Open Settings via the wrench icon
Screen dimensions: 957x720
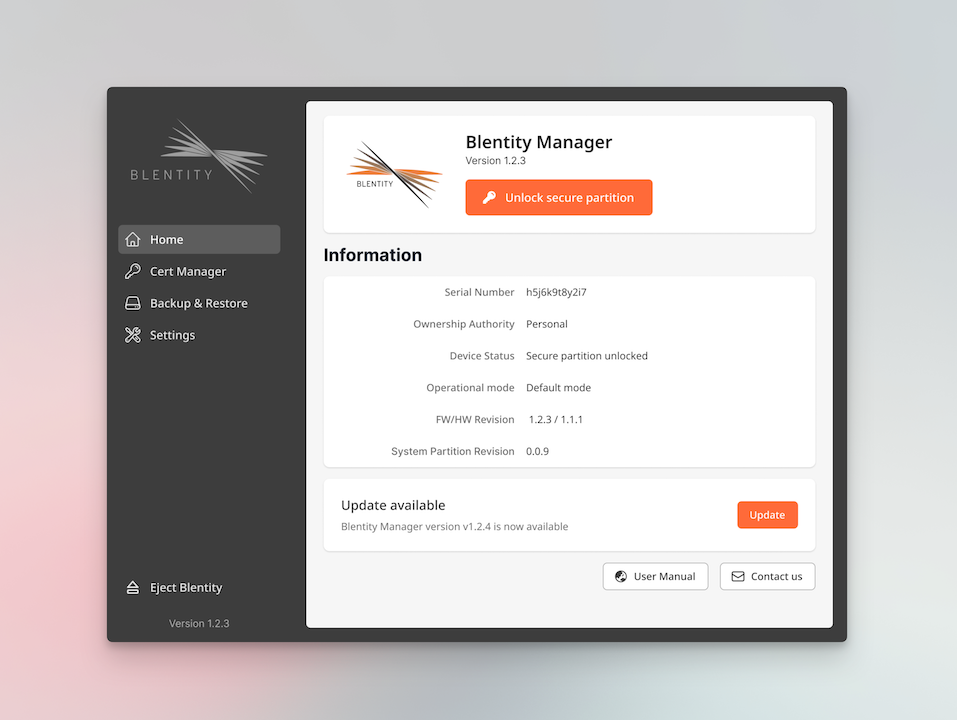coord(133,335)
